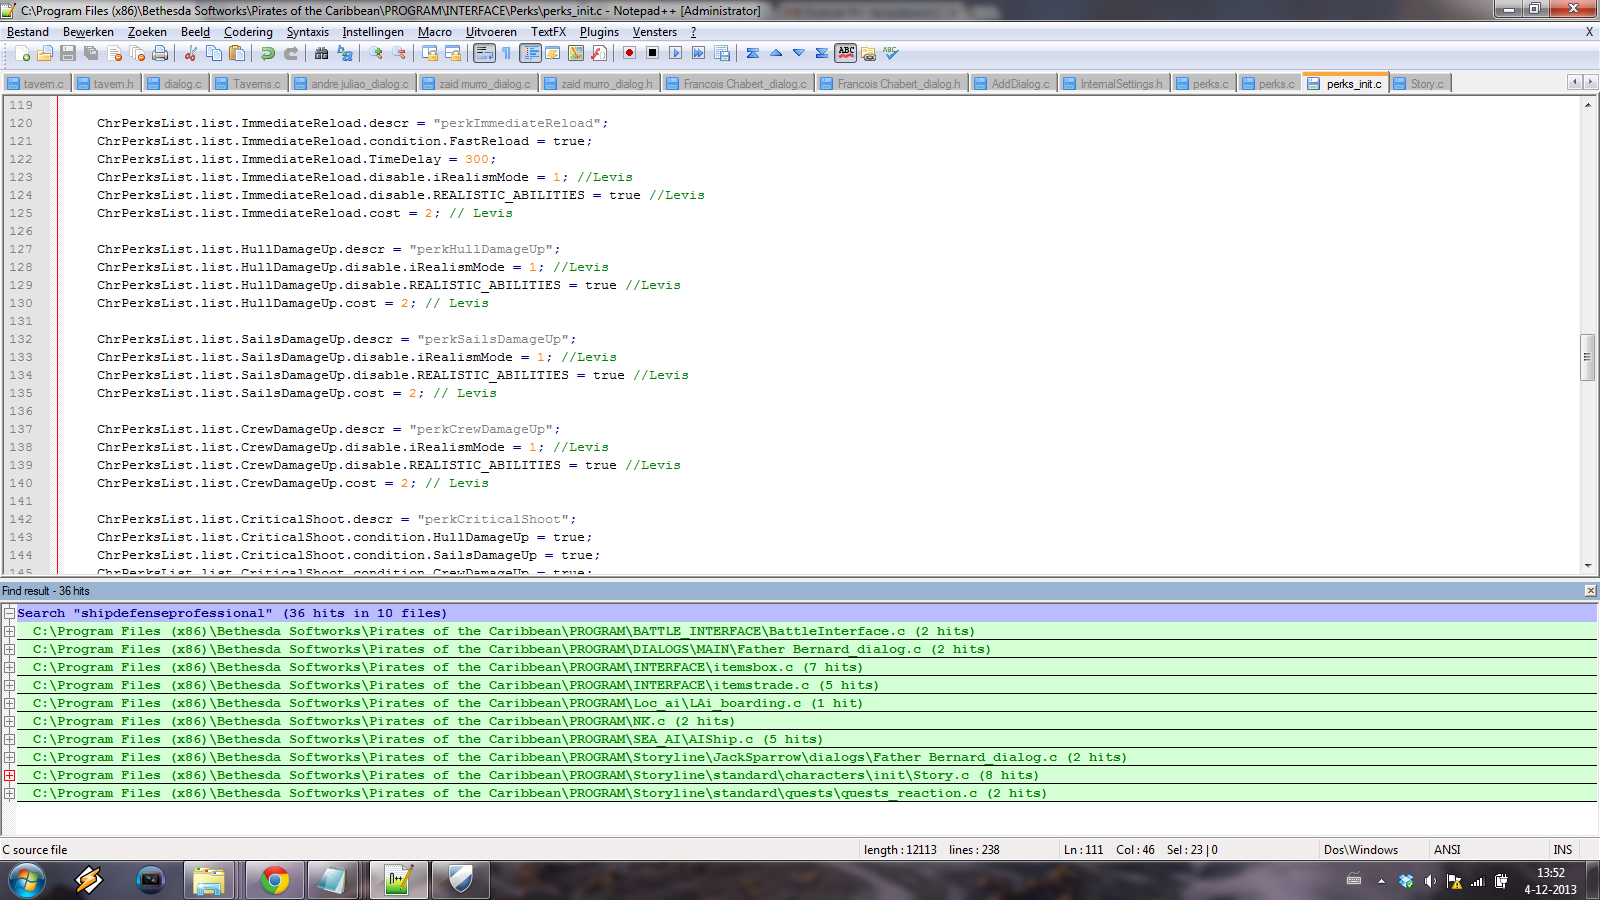
Task: Open the Bestand menu
Action: (28, 32)
